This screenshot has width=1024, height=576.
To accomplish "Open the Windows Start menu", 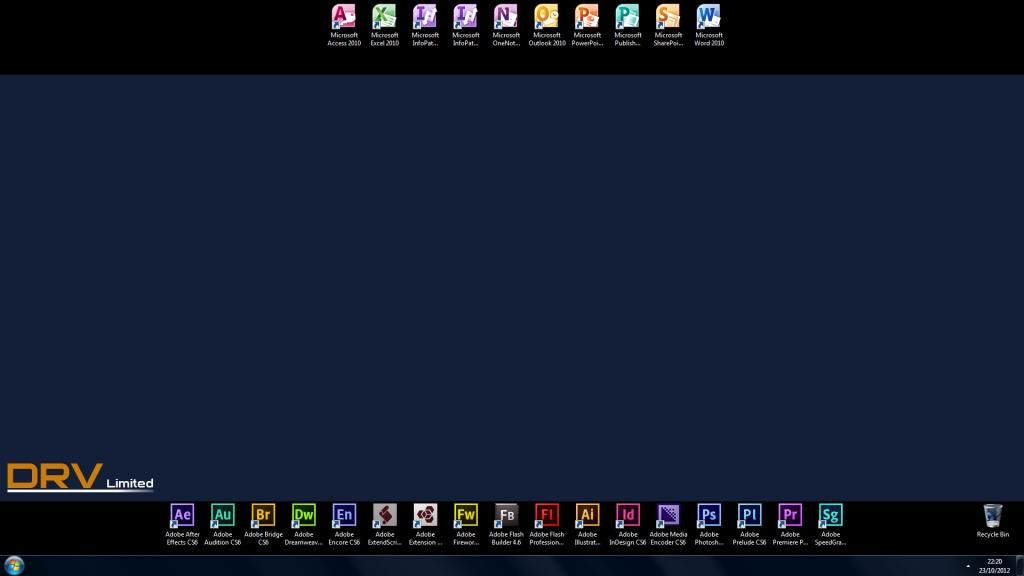I will (14, 565).
